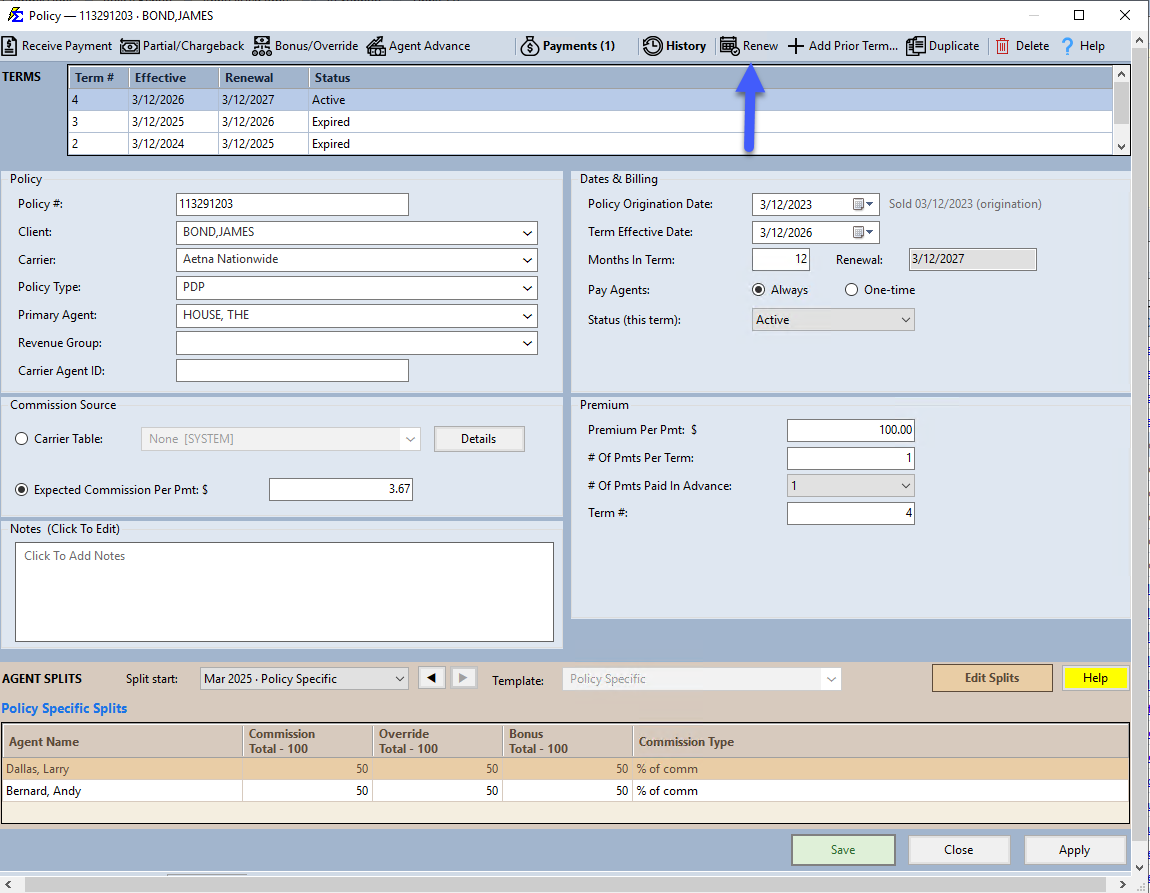Open # Of Pmts Paid In Advance dropdown
The height and width of the screenshot is (893, 1150).
pyautogui.click(x=851, y=485)
